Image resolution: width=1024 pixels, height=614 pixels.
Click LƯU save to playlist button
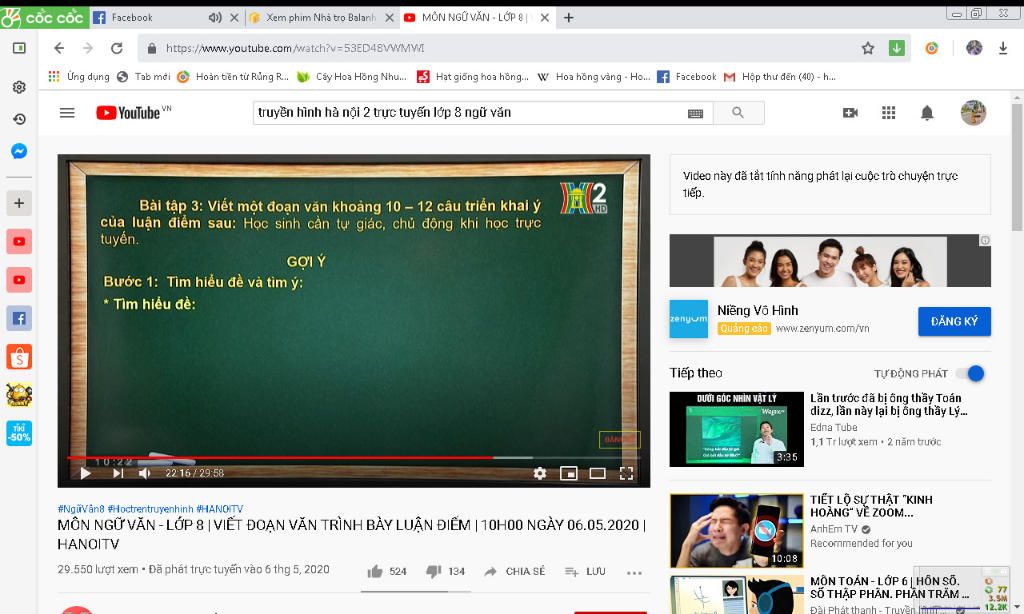pyautogui.click(x=585, y=572)
